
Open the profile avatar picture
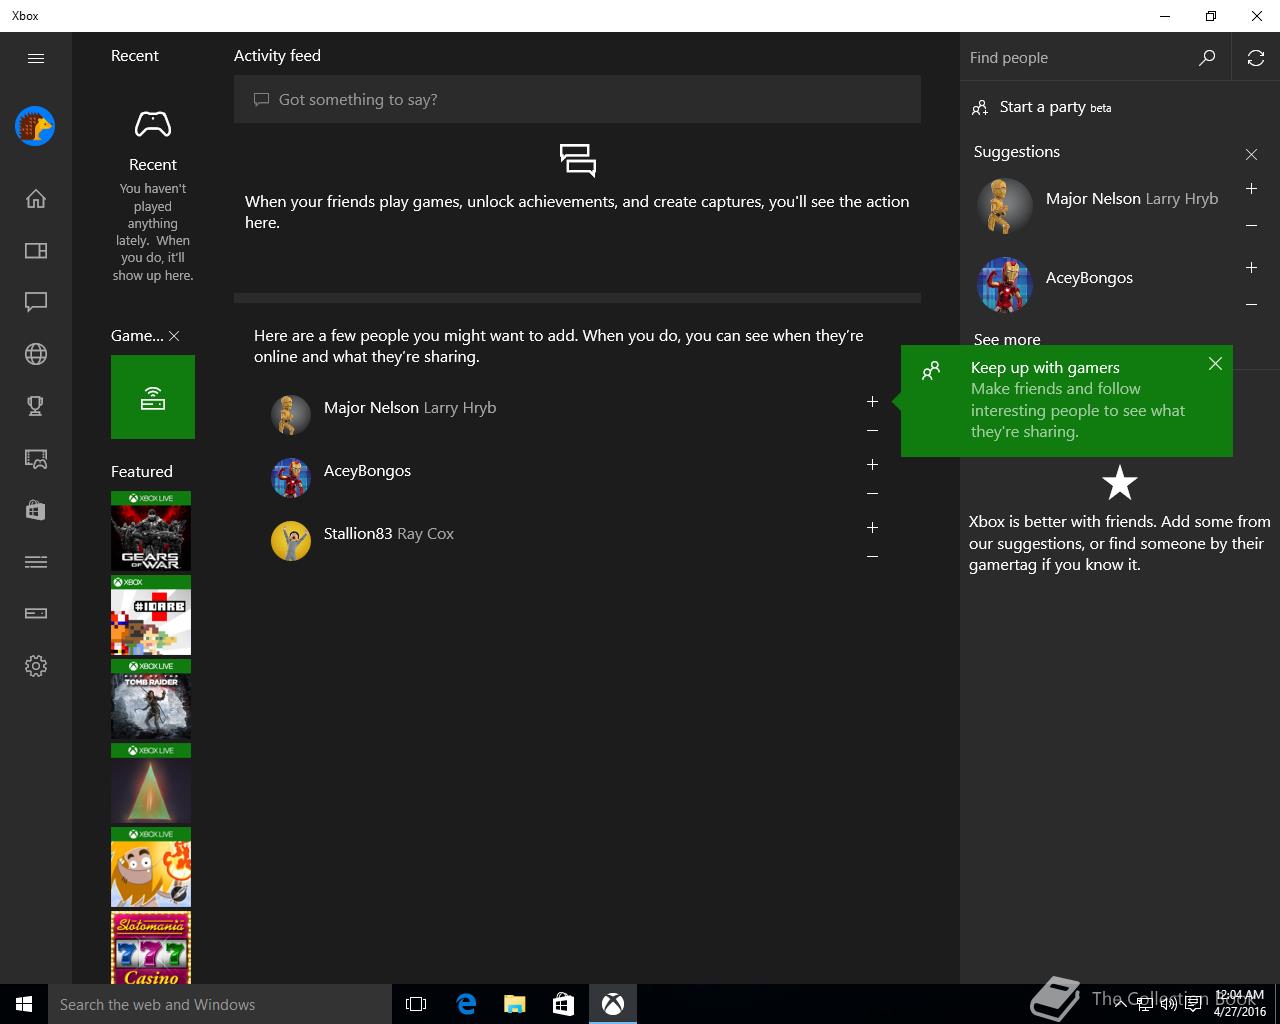point(35,126)
